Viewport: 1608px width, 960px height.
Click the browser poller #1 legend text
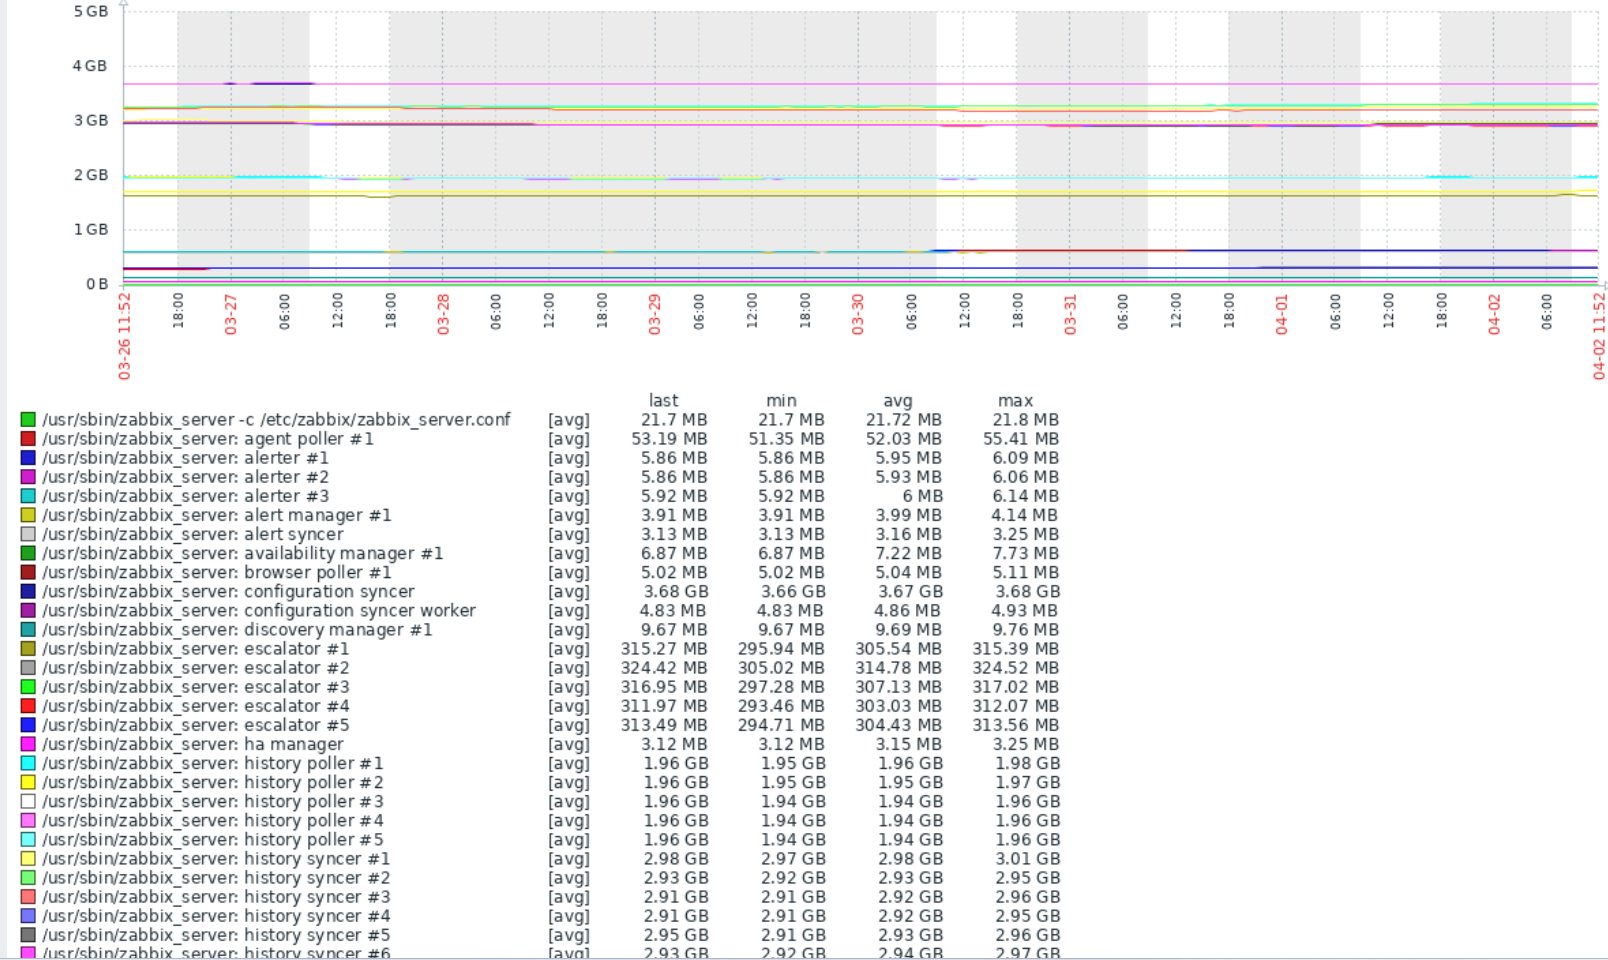click(217, 573)
